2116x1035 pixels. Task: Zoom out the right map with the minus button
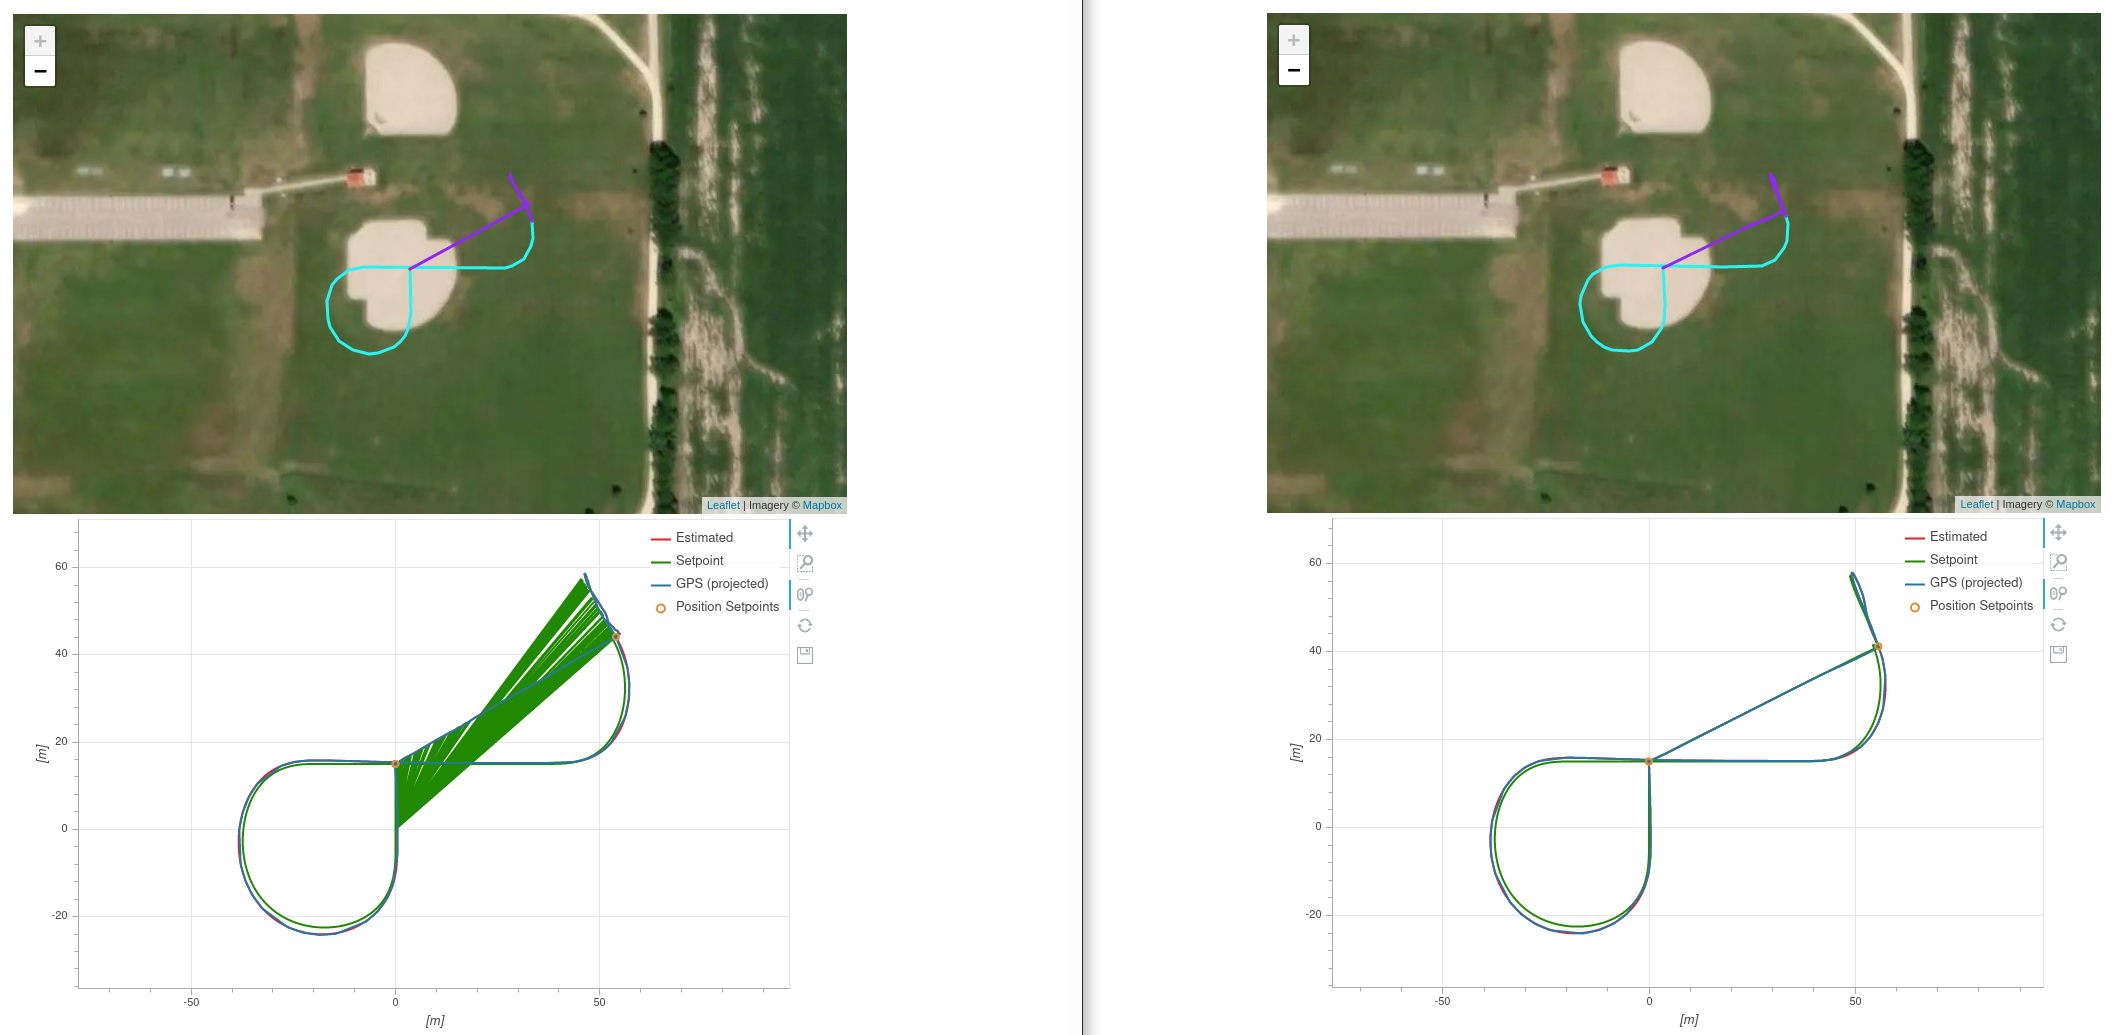pos(1293,69)
